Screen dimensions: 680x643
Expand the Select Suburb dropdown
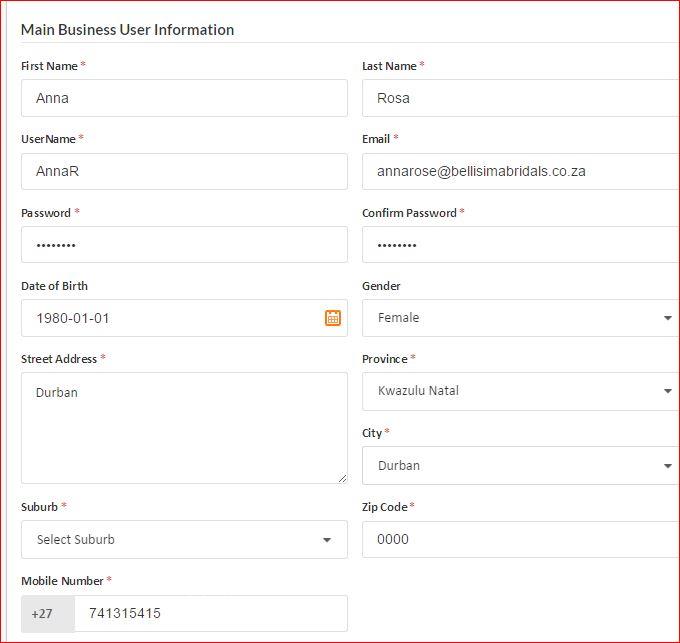coord(184,539)
